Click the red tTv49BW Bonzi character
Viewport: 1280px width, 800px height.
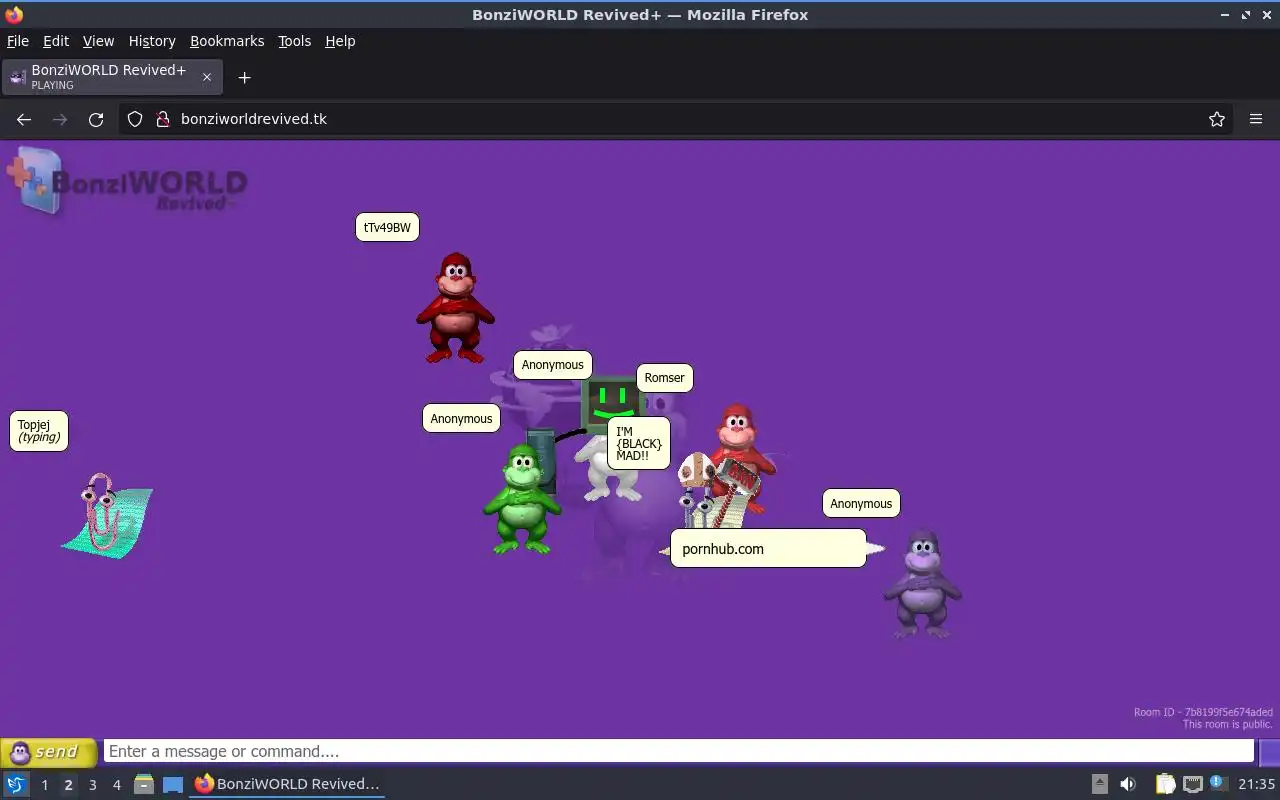(455, 307)
